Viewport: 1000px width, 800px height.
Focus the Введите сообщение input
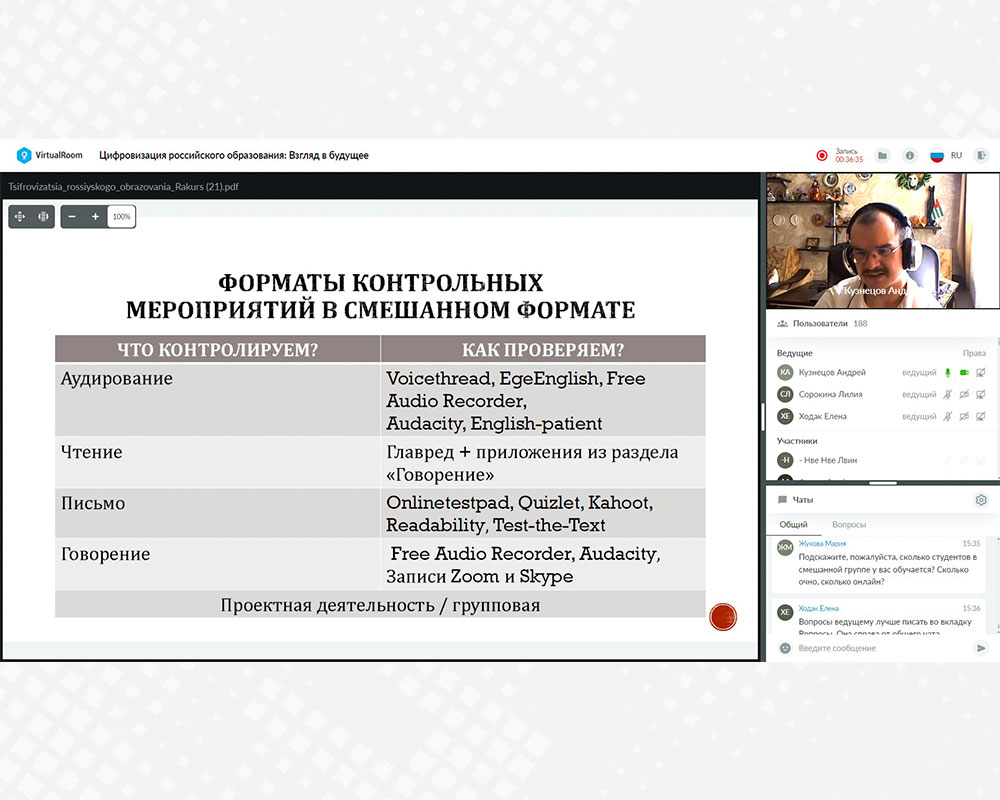click(883, 648)
